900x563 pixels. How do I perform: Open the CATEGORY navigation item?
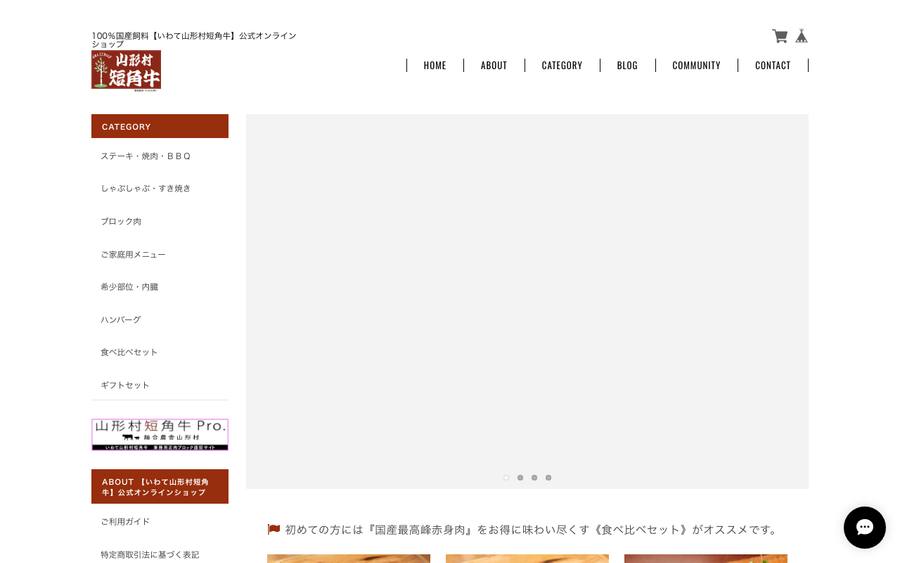click(x=562, y=65)
